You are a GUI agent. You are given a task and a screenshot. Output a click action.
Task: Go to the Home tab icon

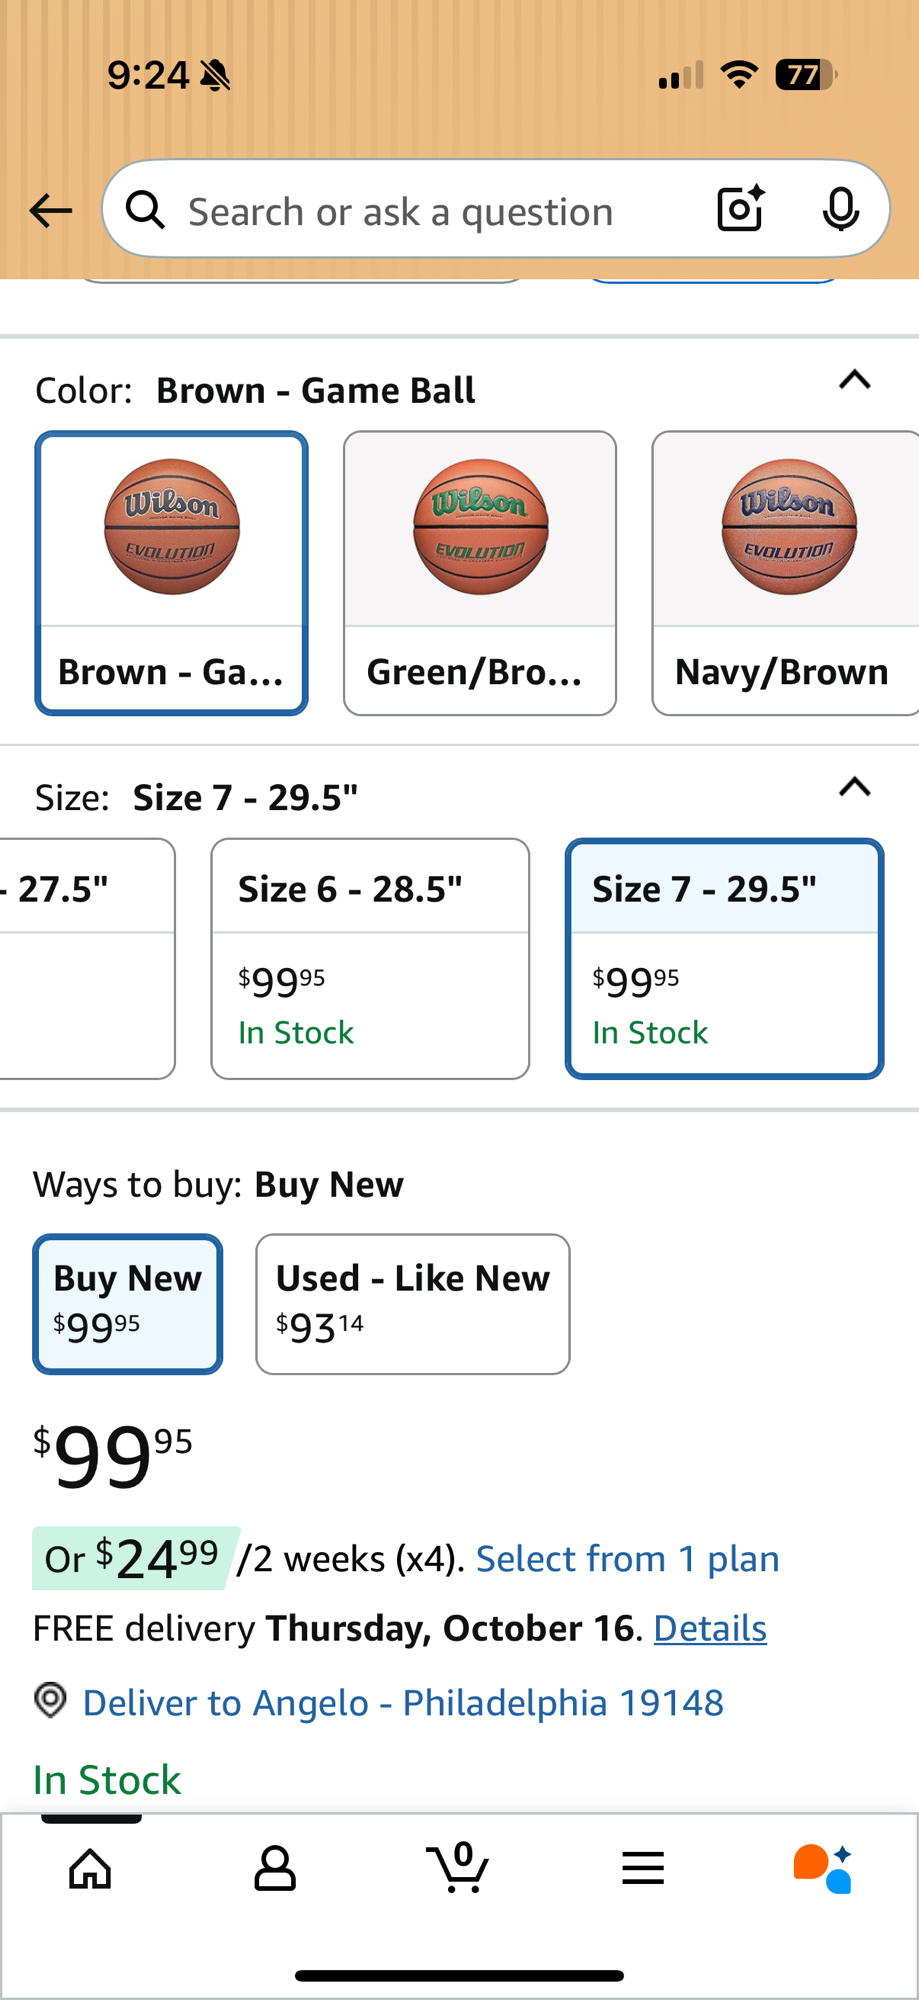(90, 1868)
